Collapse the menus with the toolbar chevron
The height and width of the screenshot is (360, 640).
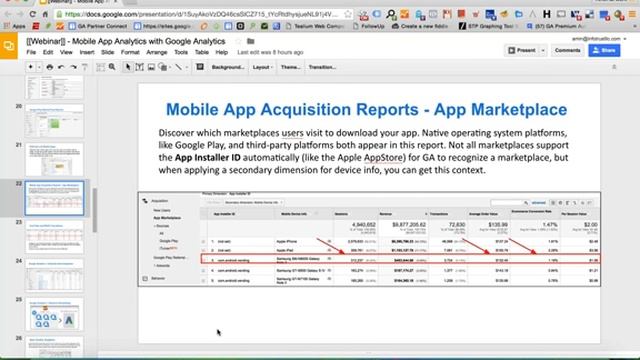[x=614, y=67]
